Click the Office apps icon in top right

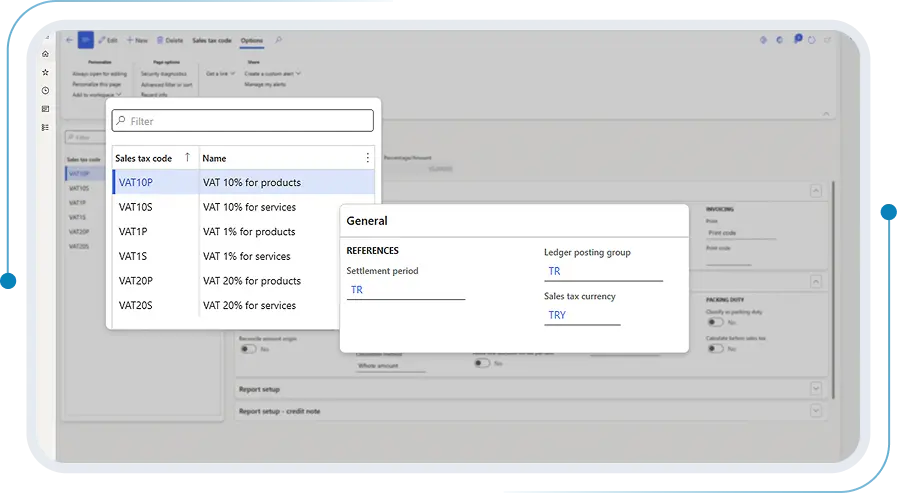780,40
